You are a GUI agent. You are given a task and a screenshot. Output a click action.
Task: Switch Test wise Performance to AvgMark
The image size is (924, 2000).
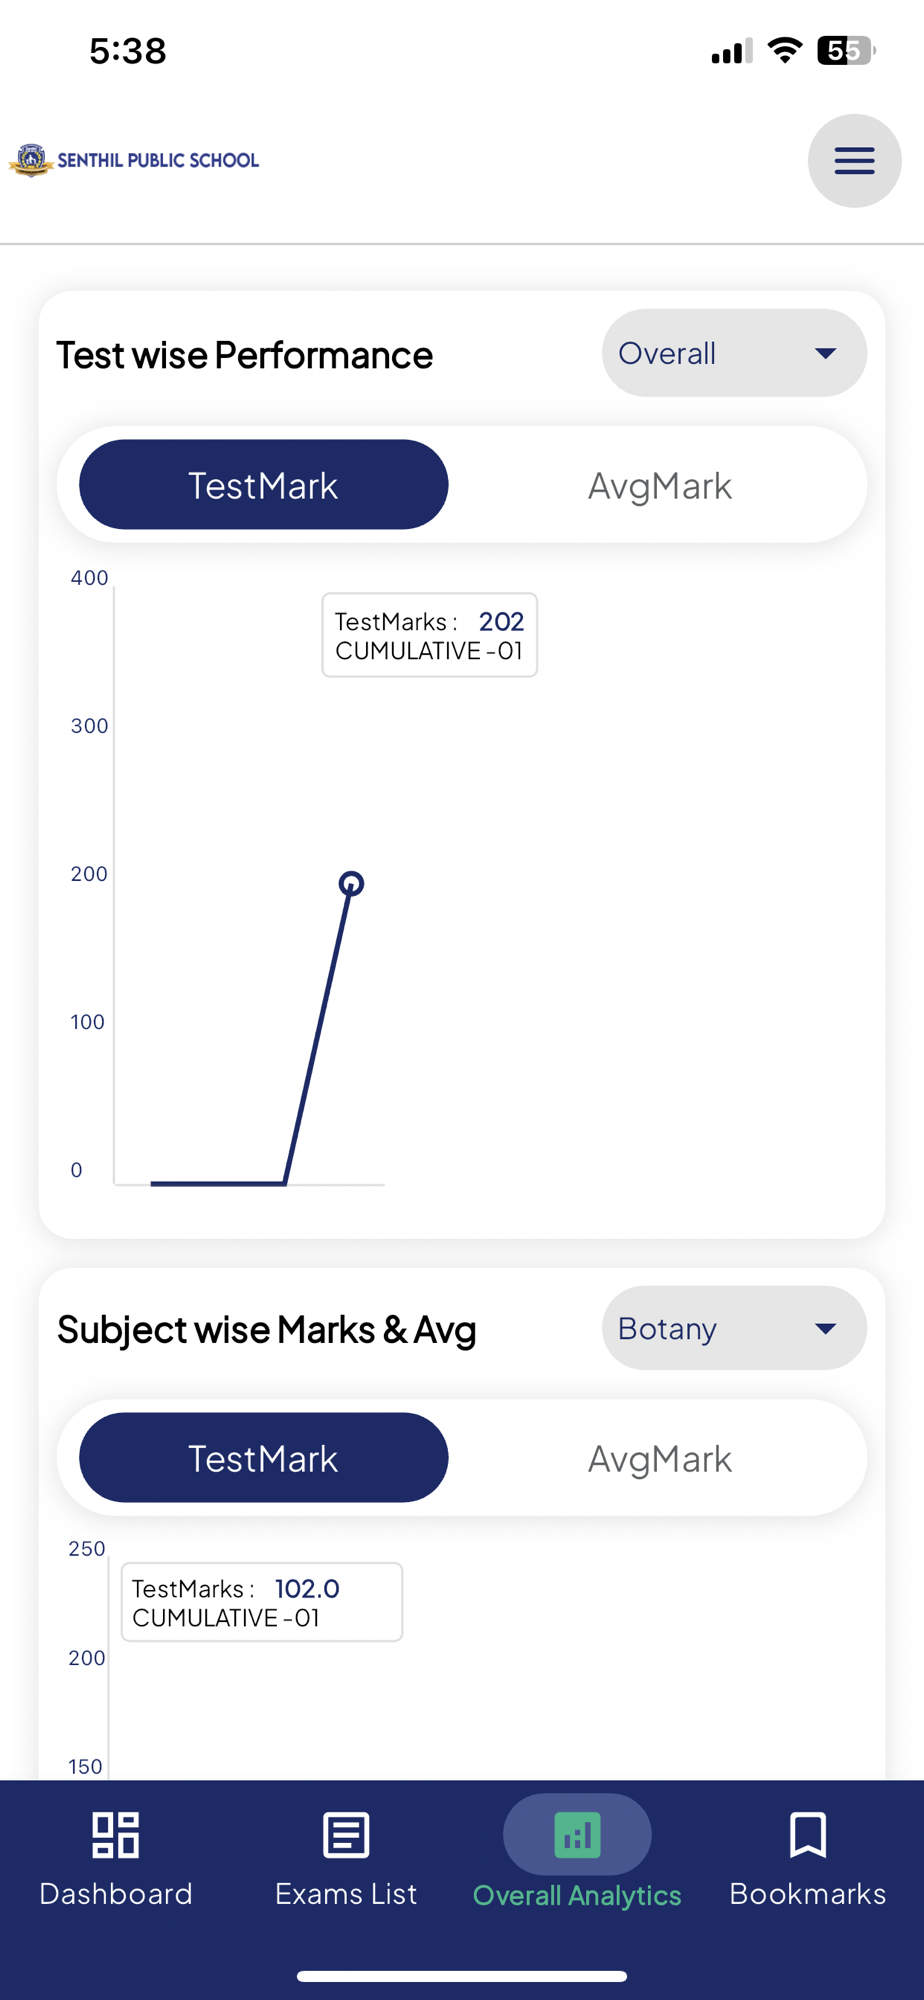tap(659, 486)
